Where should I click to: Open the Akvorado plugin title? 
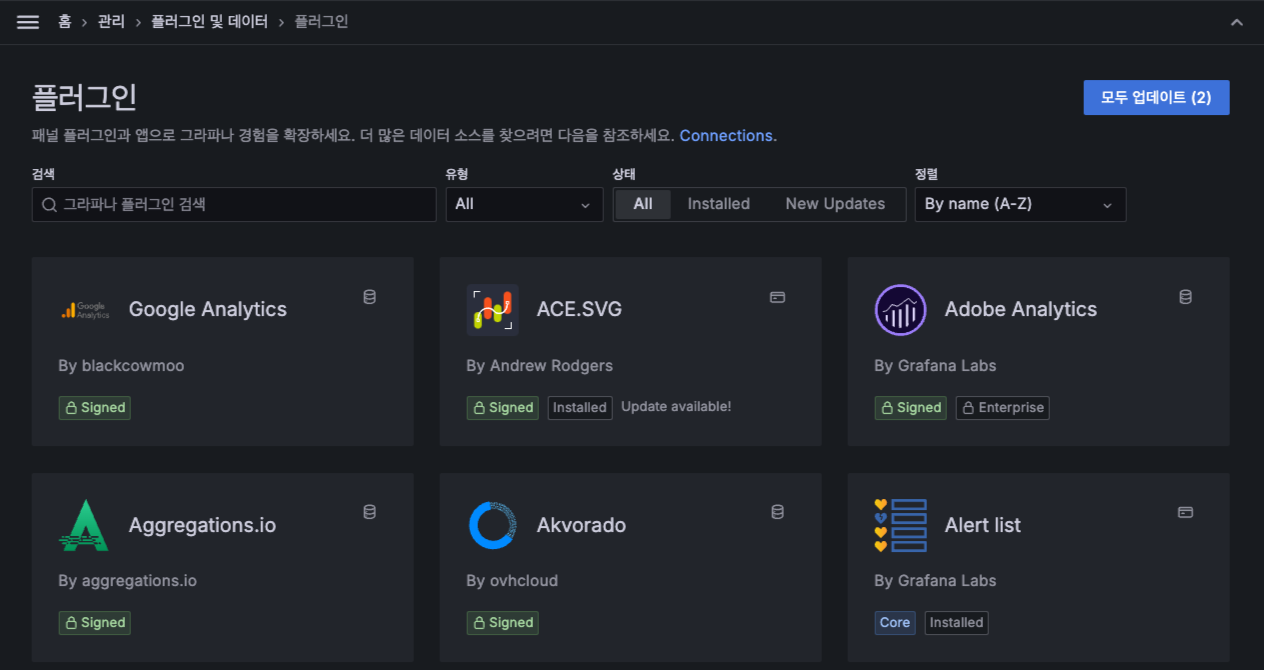(581, 525)
